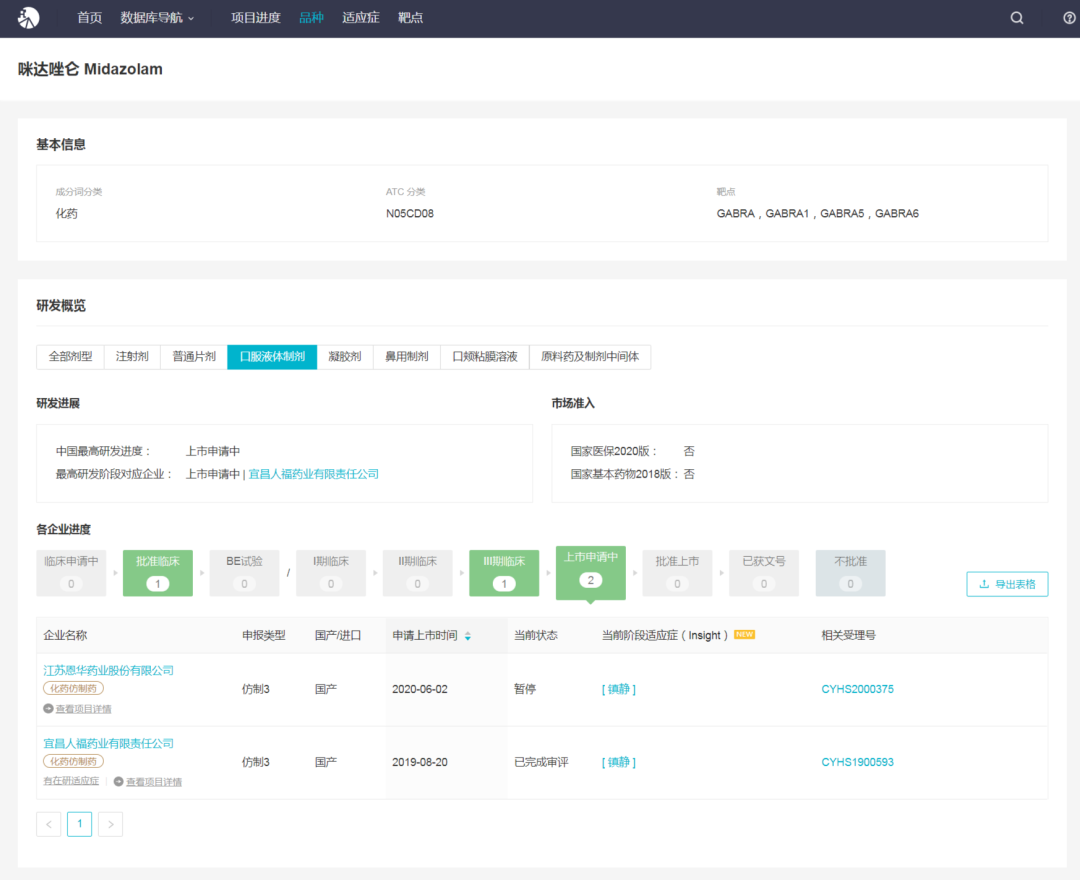This screenshot has height=880, width=1080.
Task: Go to the next page arrow
Action: (110, 824)
